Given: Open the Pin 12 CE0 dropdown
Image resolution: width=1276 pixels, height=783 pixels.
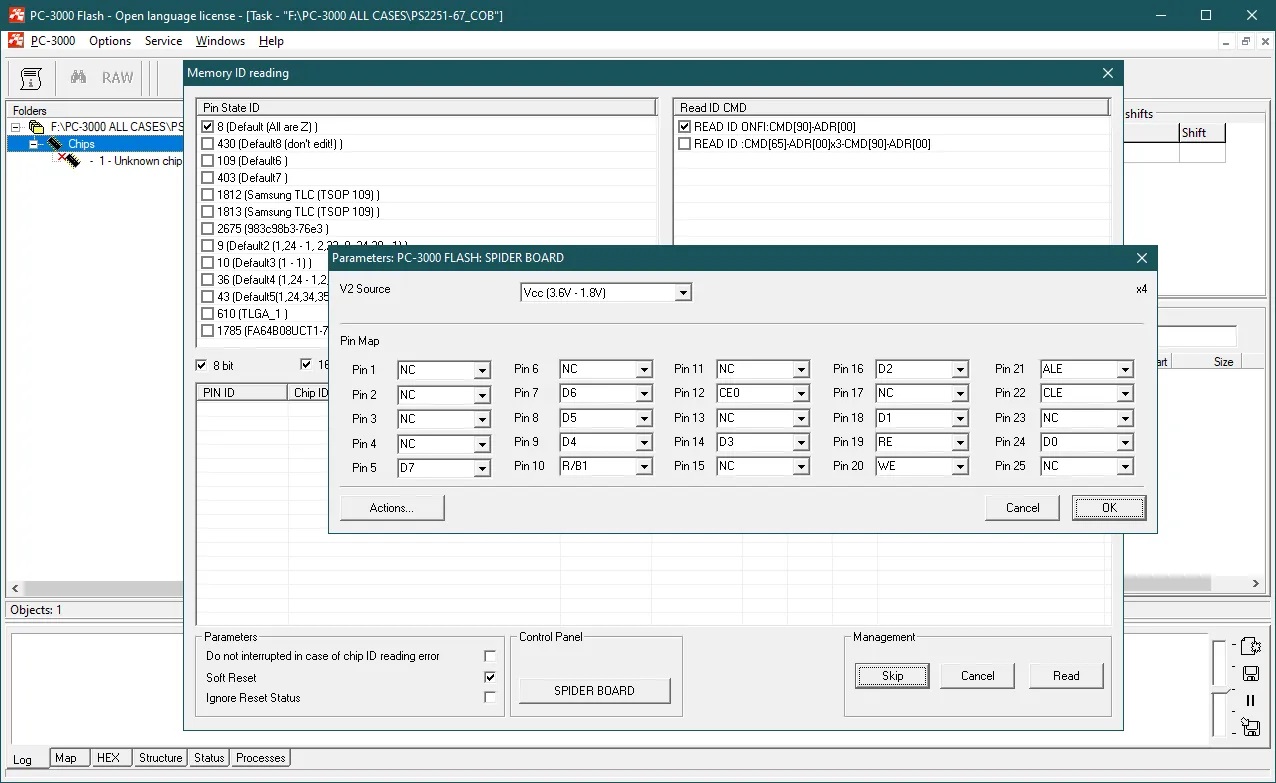Looking at the screenshot, I should click(801, 394).
